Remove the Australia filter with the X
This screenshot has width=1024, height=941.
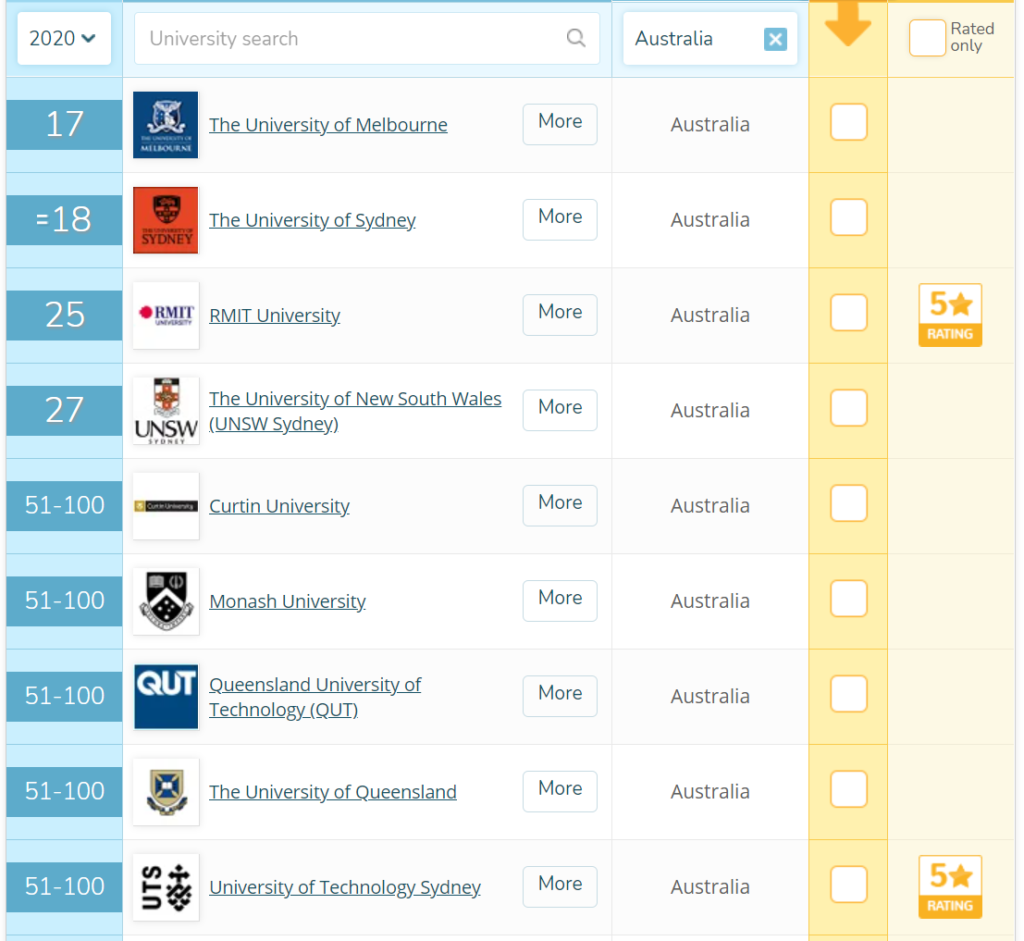[775, 39]
